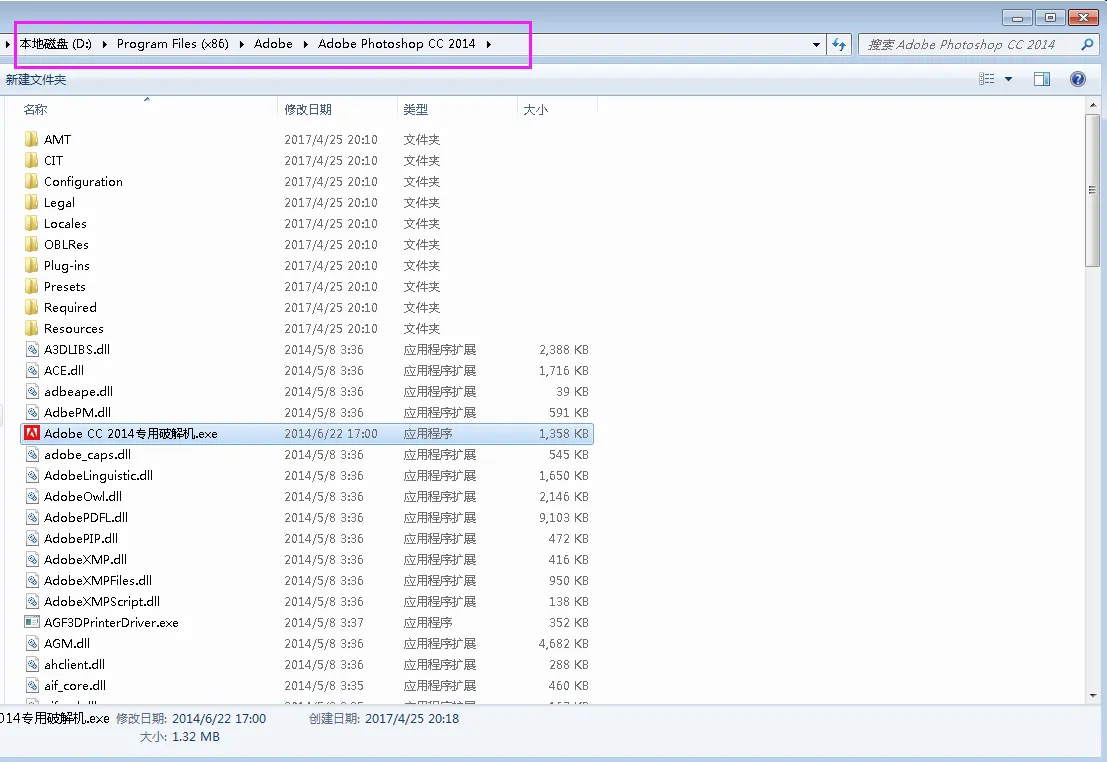This screenshot has width=1107, height=762.
Task: Select the file AdobeXMP.dll
Action: [85, 559]
